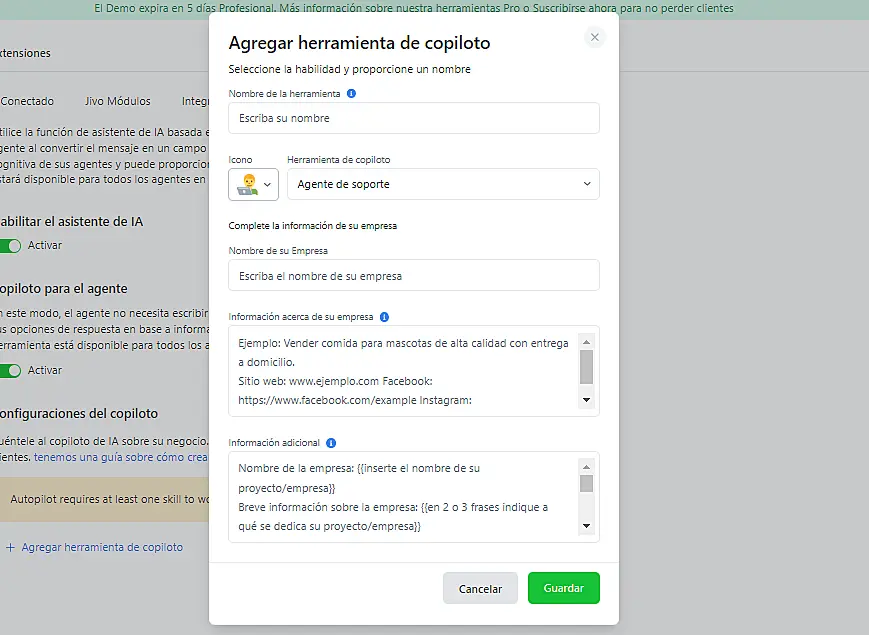
Task: Toggle the Copiloto para el agente switch
Action: (10, 370)
